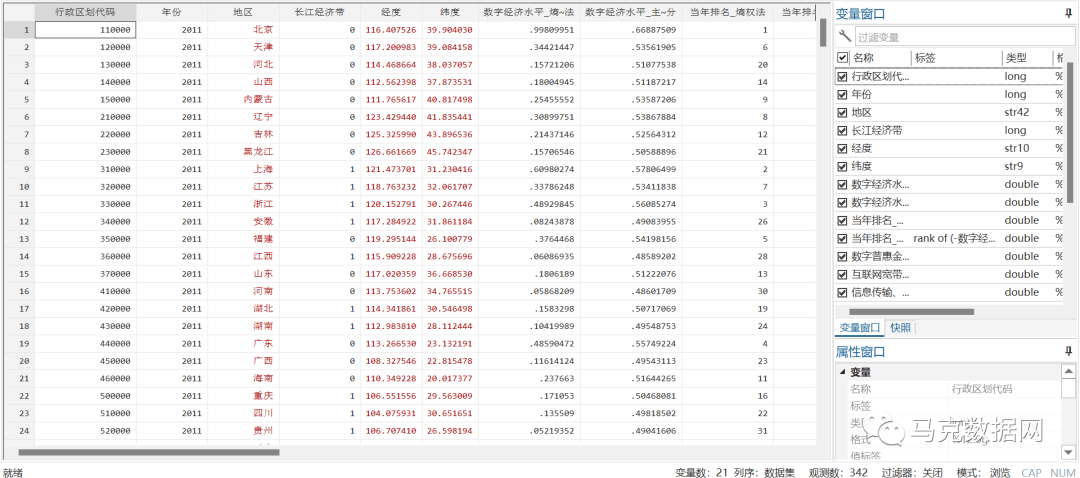The image size is (1080, 478).
Task: Select the 上海 region cell
Action: click(243, 169)
